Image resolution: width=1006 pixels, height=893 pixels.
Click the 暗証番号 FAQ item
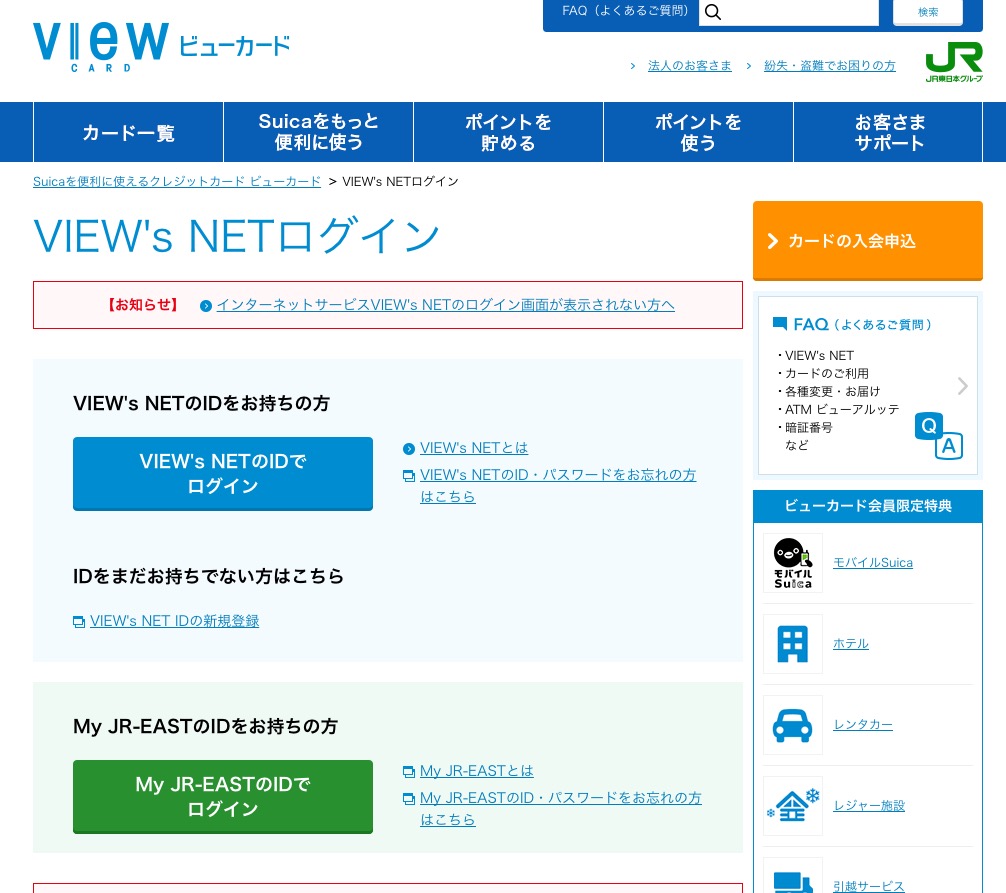(808, 427)
